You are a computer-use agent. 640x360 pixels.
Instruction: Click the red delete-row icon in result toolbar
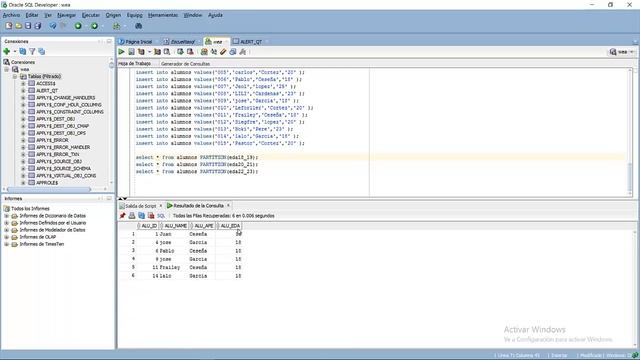point(151,216)
